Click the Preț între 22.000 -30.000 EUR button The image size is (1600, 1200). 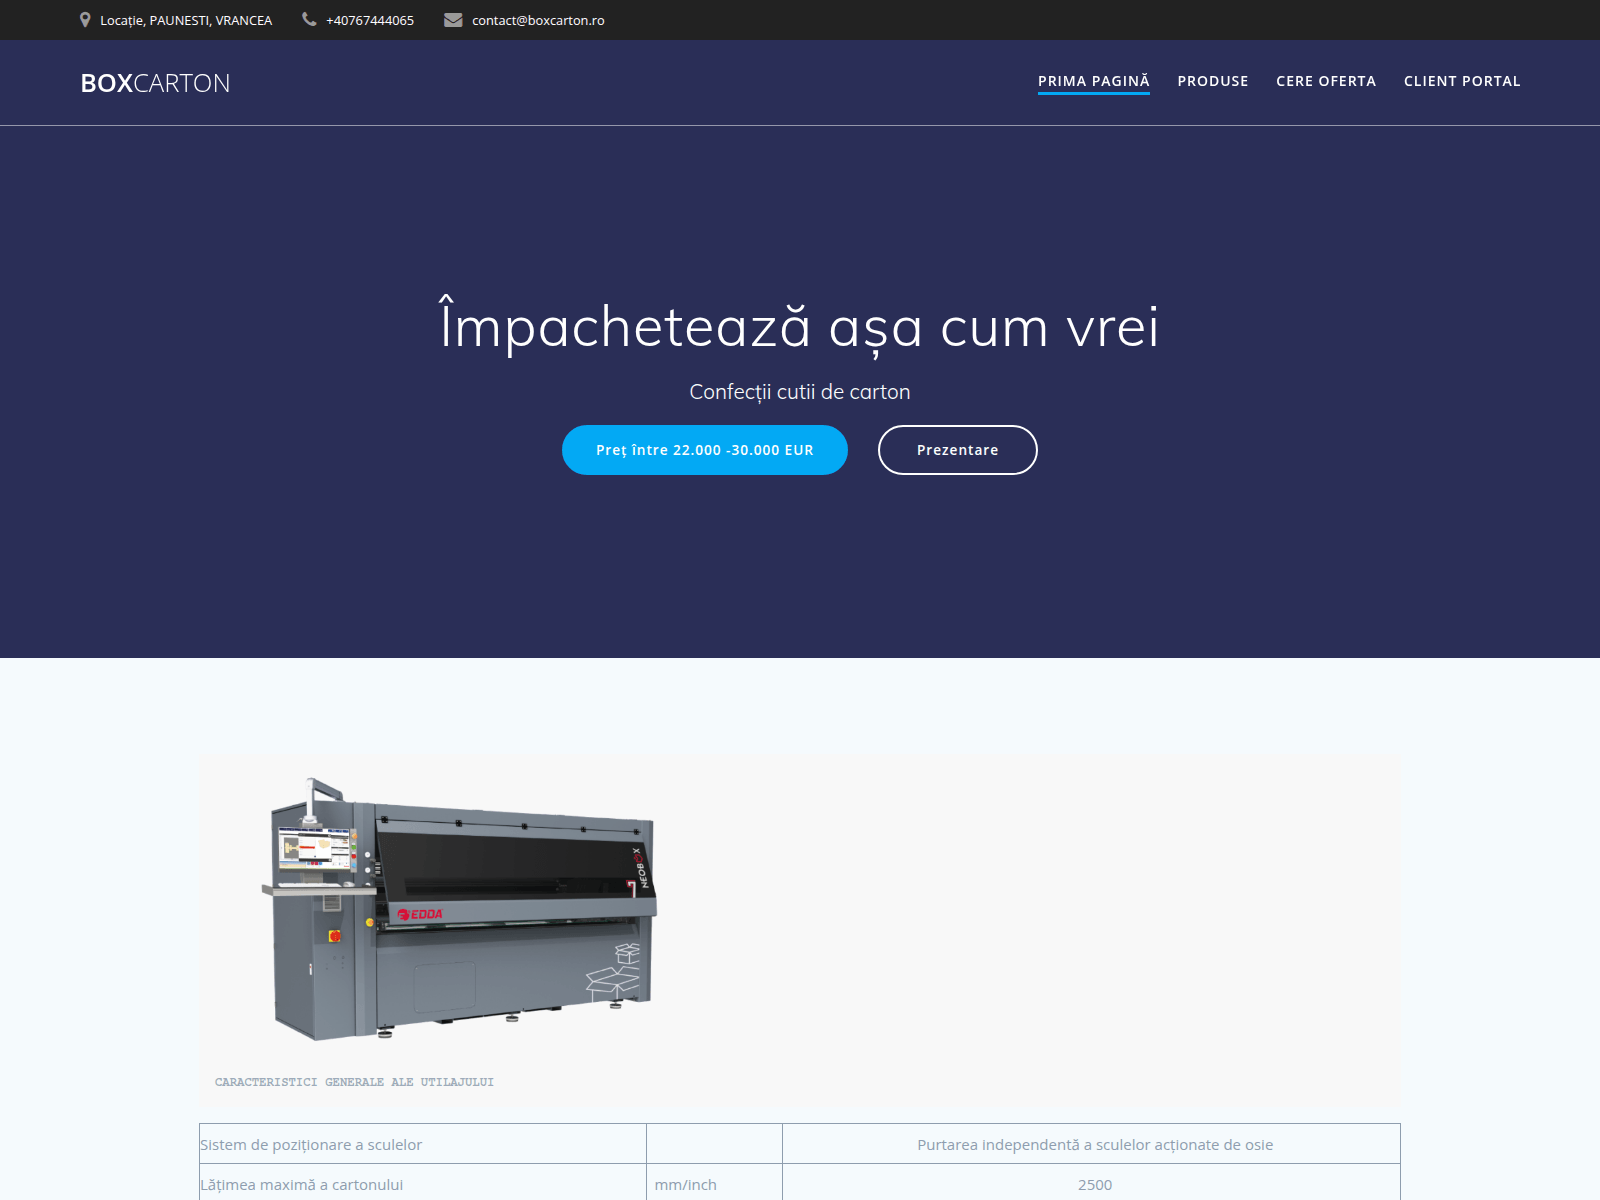coord(705,450)
